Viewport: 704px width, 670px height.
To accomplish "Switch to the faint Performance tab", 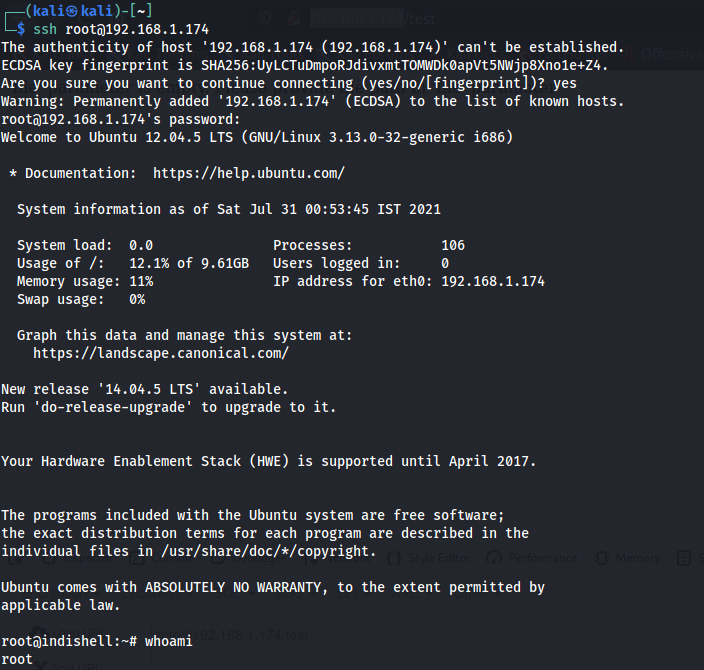I will click(x=542, y=558).
